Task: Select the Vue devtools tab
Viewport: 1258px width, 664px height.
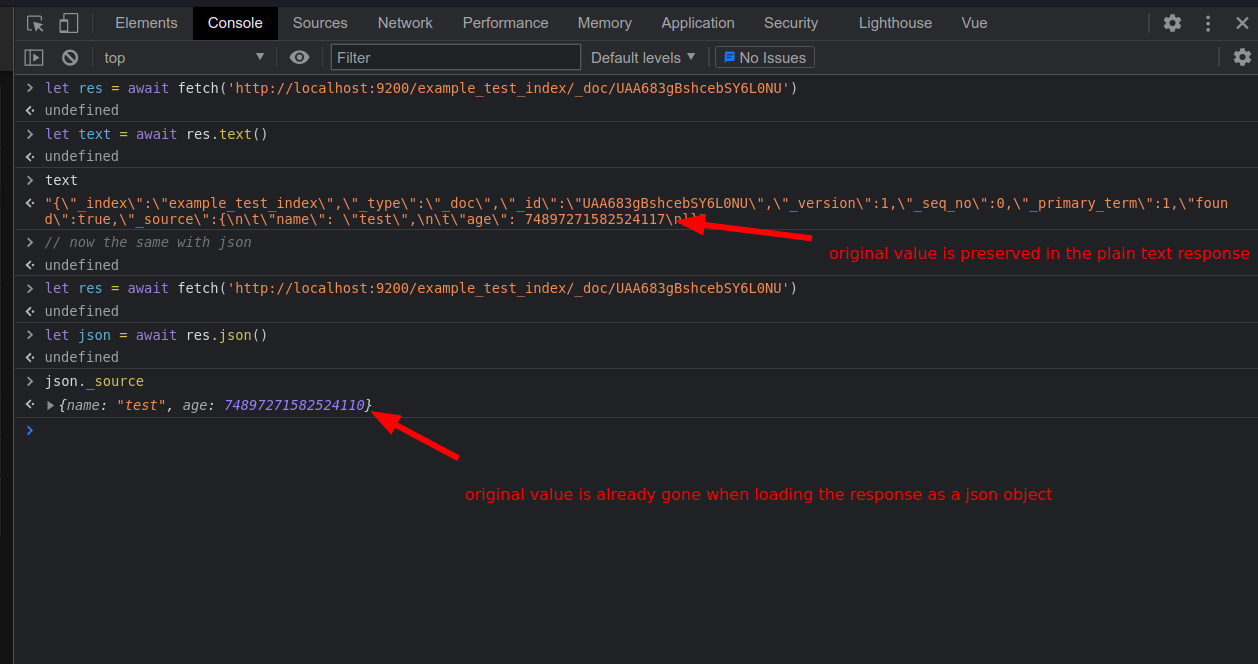Action: click(x=974, y=22)
